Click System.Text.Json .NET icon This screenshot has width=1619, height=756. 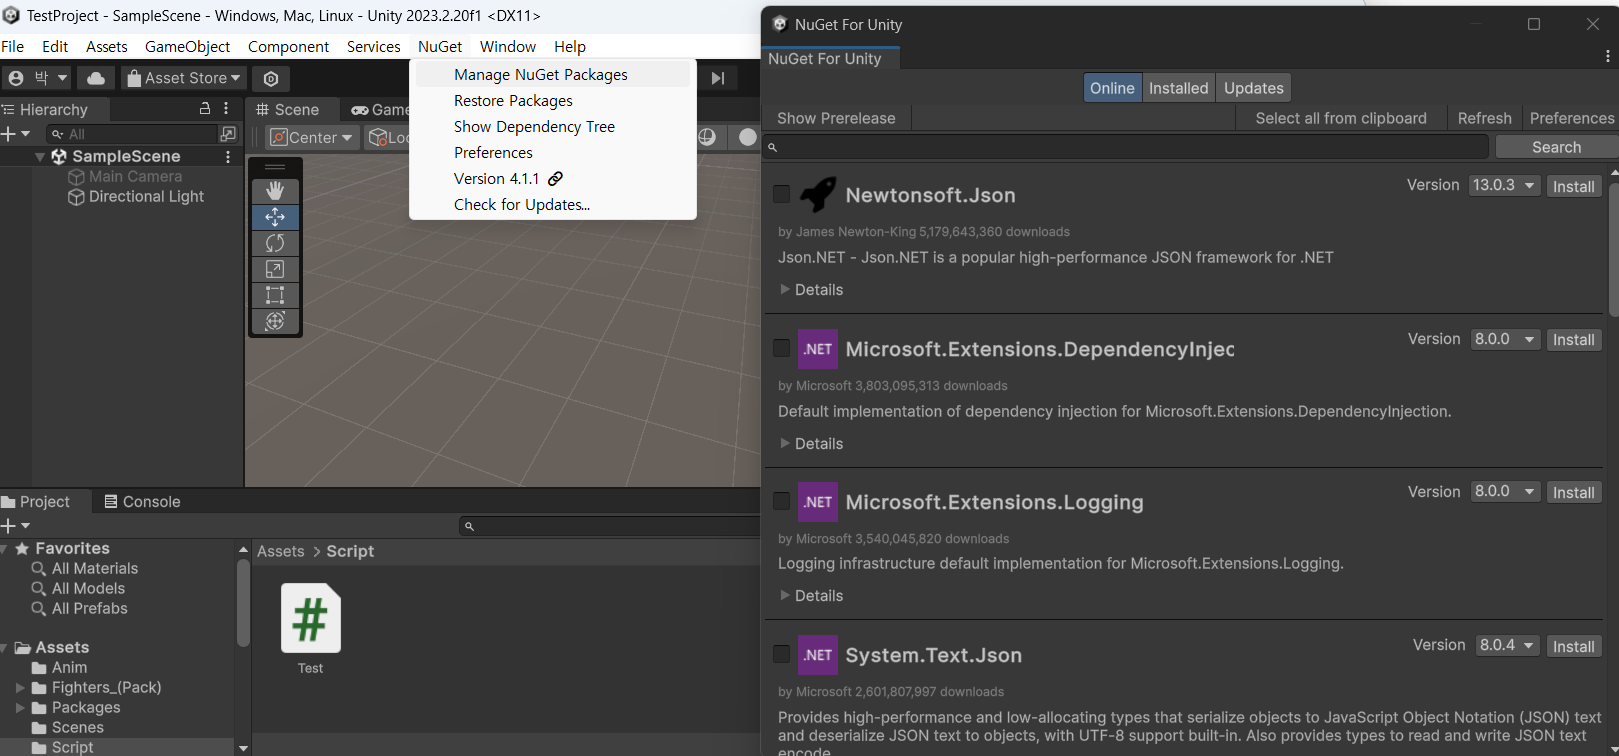[x=818, y=655]
